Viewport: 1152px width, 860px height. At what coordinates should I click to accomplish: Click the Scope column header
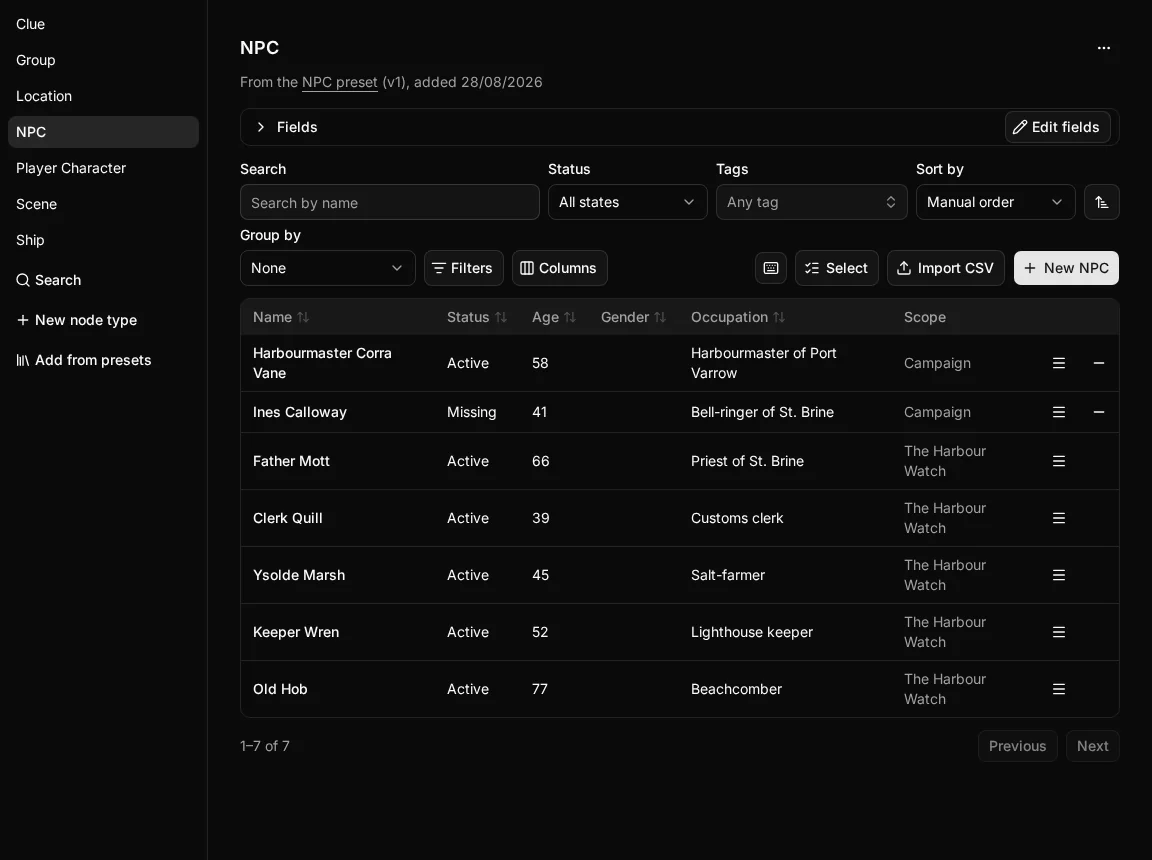pos(924,317)
